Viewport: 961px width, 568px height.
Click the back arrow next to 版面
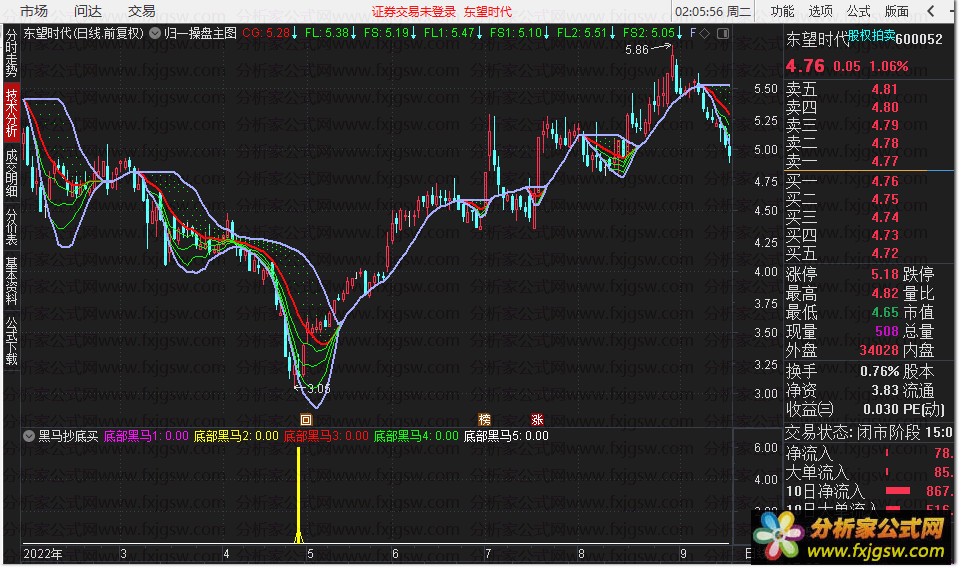pyautogui.click(x=931, y=11)
